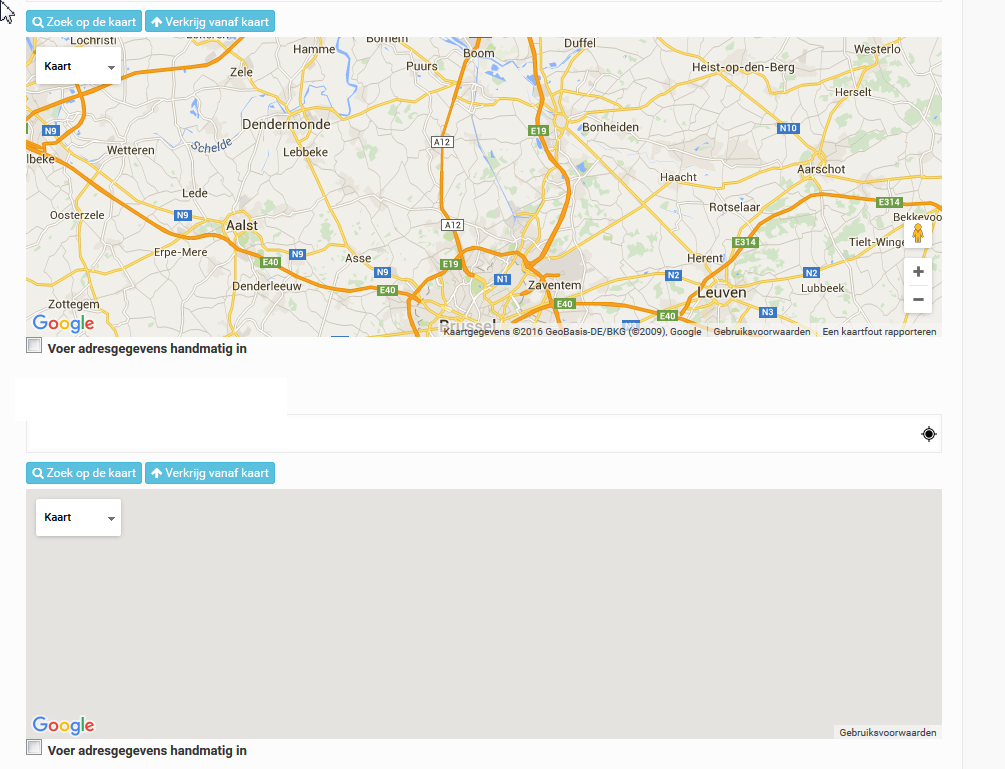Click the Rotselaar label on the map
Viewport: 1005px width, 769px height.
pyautogui.click(x=735, y=207)
